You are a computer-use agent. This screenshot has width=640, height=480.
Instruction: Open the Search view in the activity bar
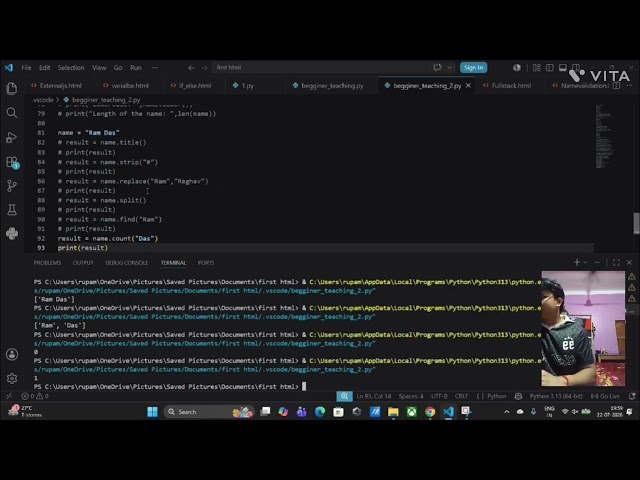tap(12, 113)
